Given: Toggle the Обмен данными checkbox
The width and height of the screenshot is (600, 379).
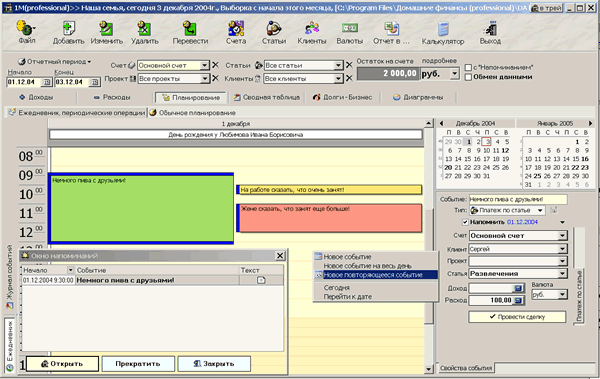Looking at the screenshot, I should (x=468, y=77).
